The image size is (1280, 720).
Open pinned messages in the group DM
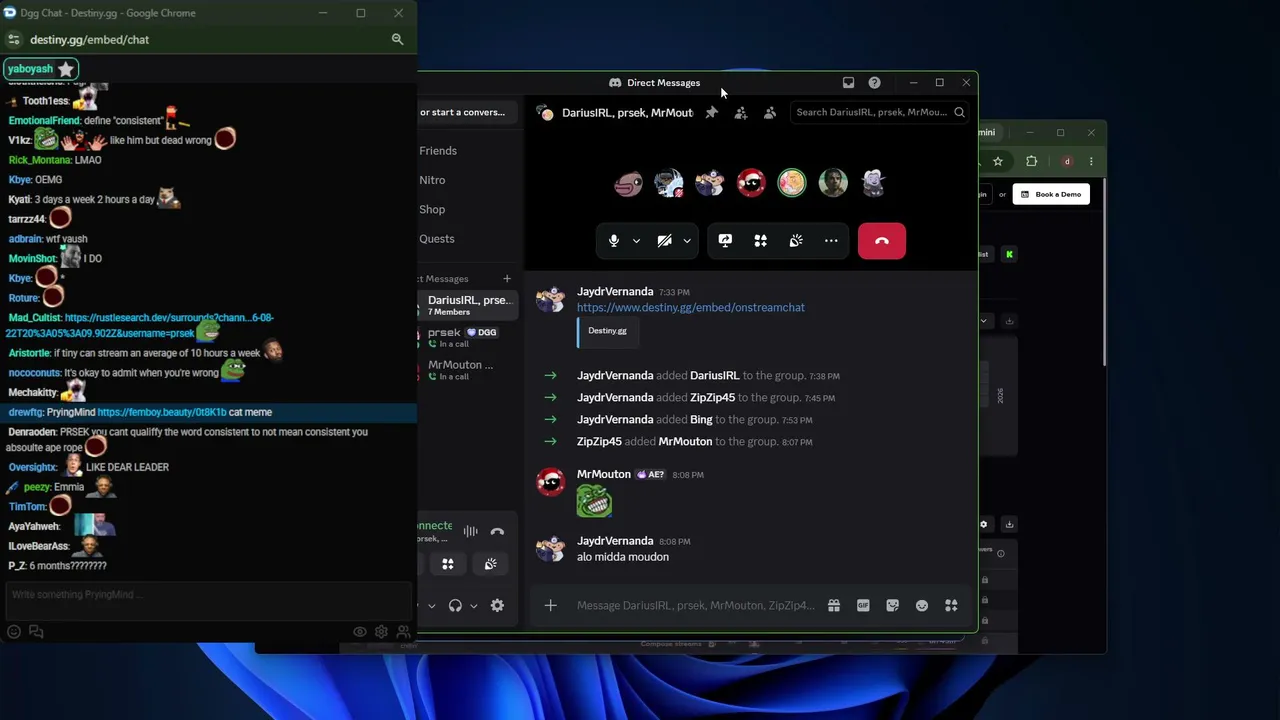(711, 113)
